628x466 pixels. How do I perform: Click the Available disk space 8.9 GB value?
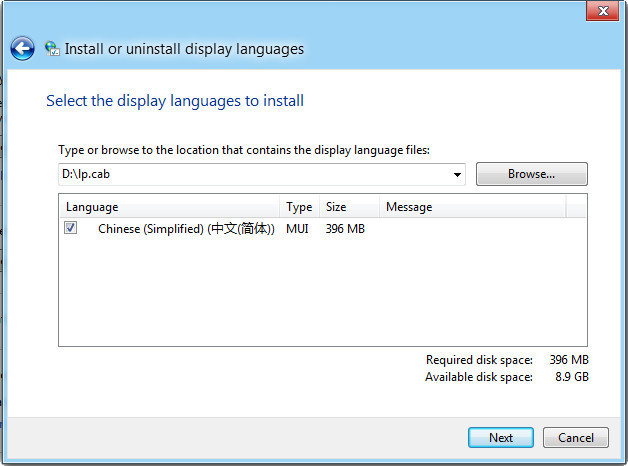572,377
